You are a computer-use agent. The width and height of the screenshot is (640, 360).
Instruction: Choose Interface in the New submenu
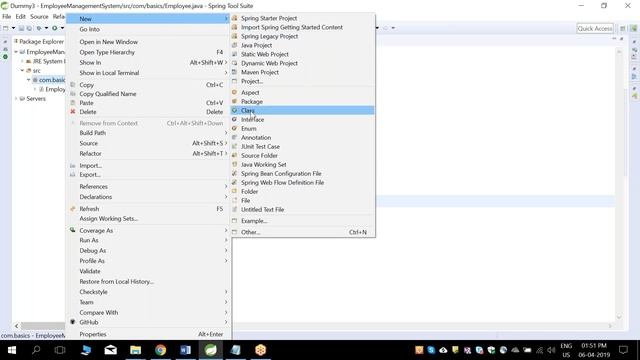click(302, 120)
